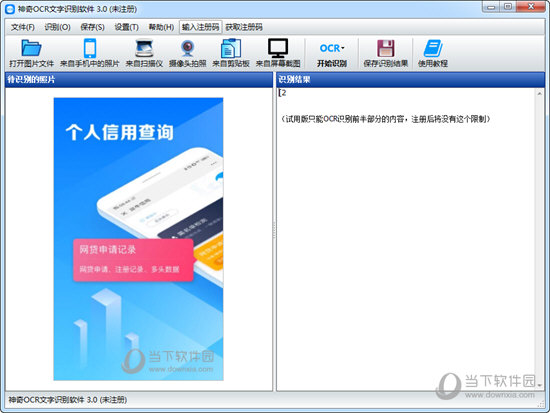
Task: Open the 帮助(H) menu
Action: [161, 27]
